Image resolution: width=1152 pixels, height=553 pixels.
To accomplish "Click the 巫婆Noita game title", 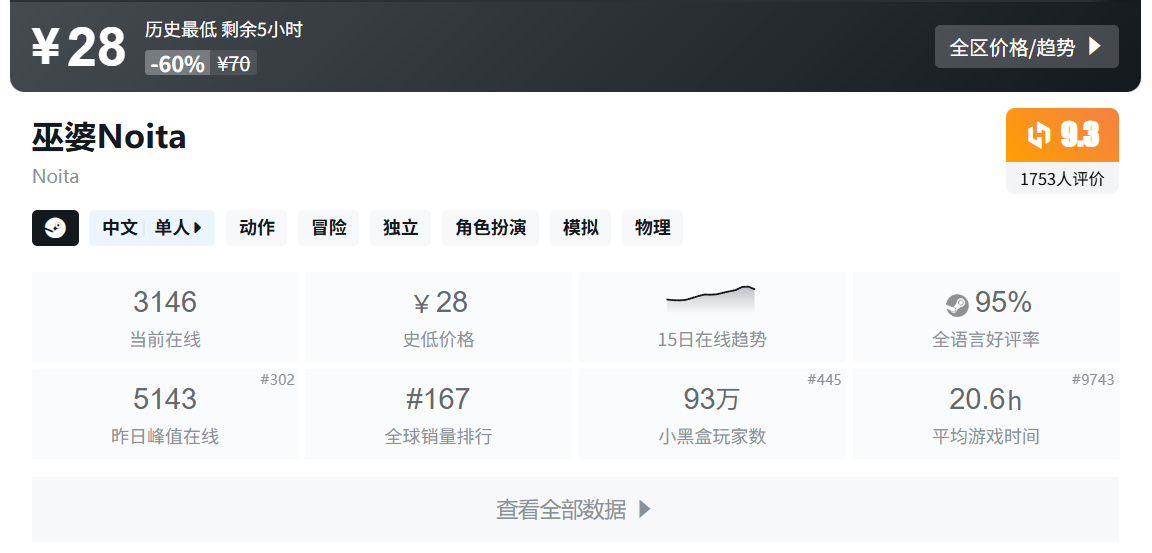I will pyautogui.click(x=109, y=137).
